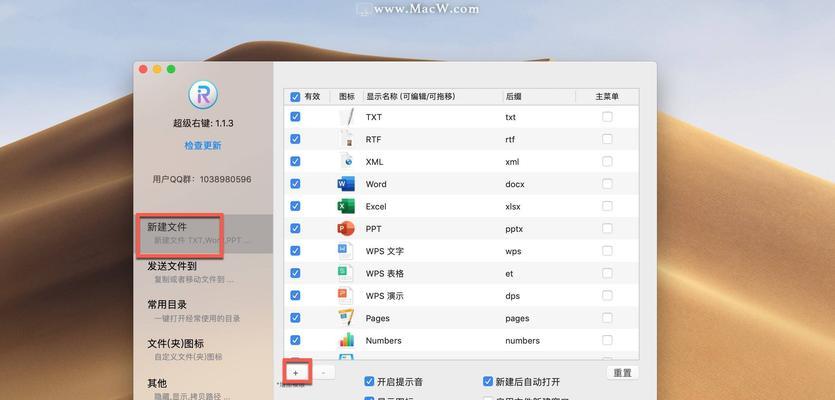The width and height of the screenshot is (835, 400).
Task: Open the 常用目录 sidebar section
Action: (203, 311)
